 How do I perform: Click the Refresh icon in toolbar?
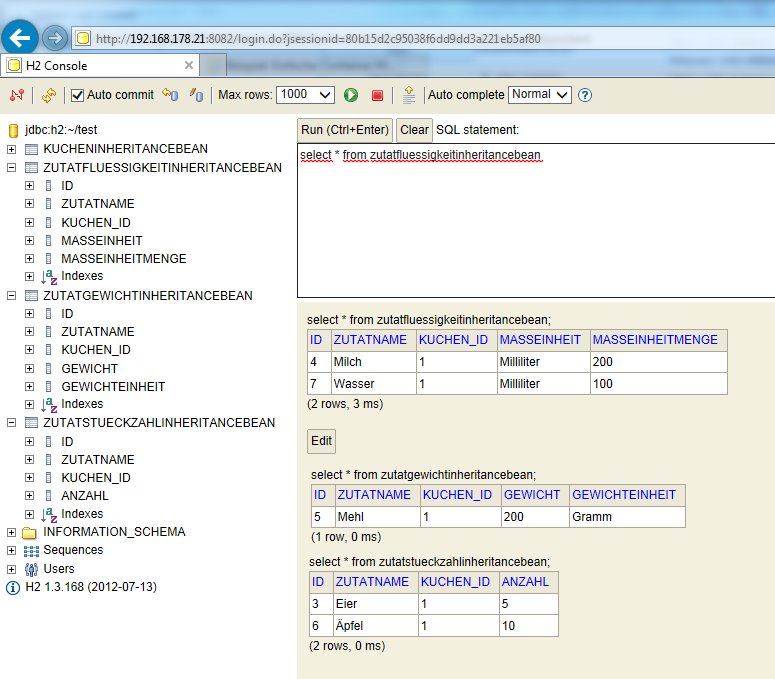48,95
